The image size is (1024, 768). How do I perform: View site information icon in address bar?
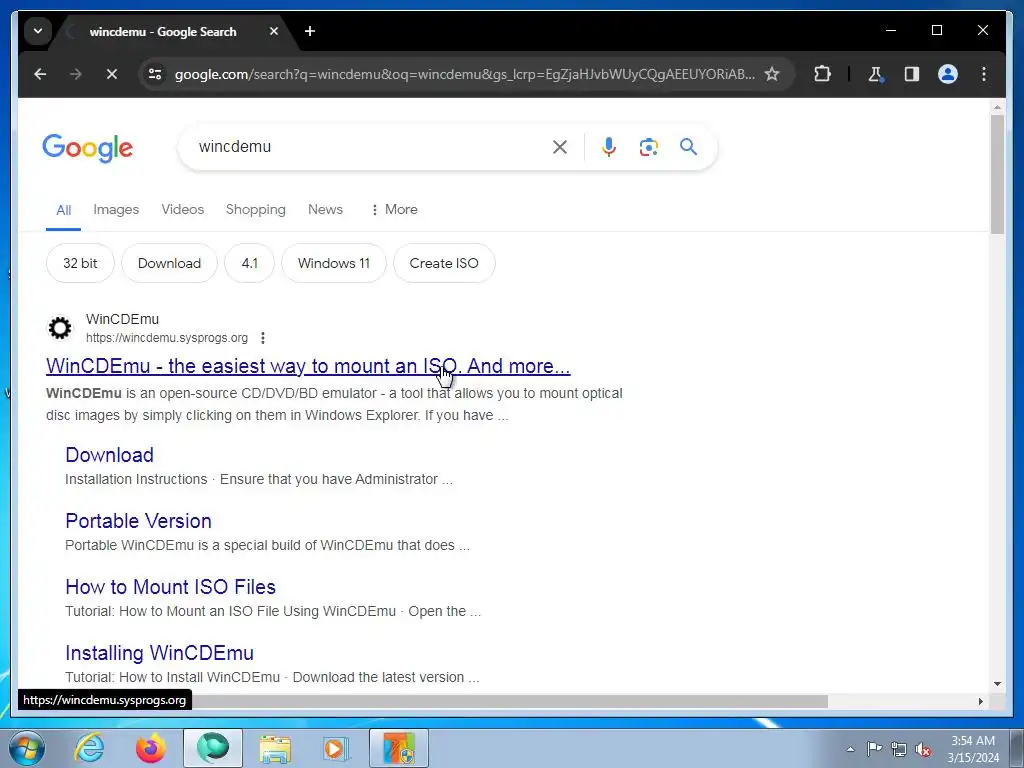(155, 74)
